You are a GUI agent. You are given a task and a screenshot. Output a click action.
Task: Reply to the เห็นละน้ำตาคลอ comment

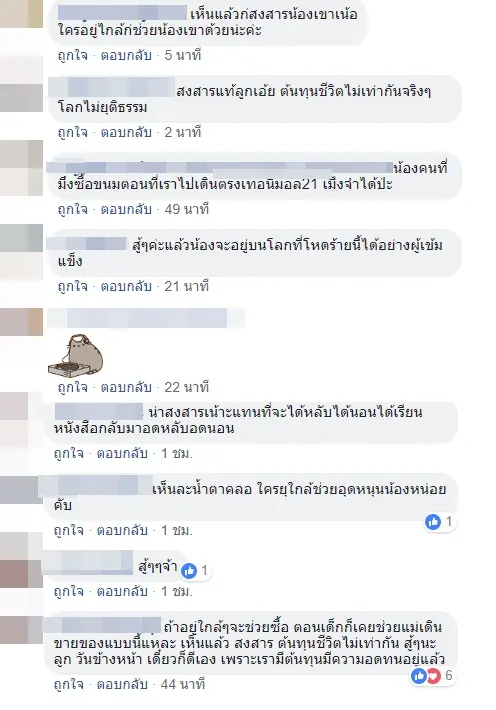click(x=122, y=530)
